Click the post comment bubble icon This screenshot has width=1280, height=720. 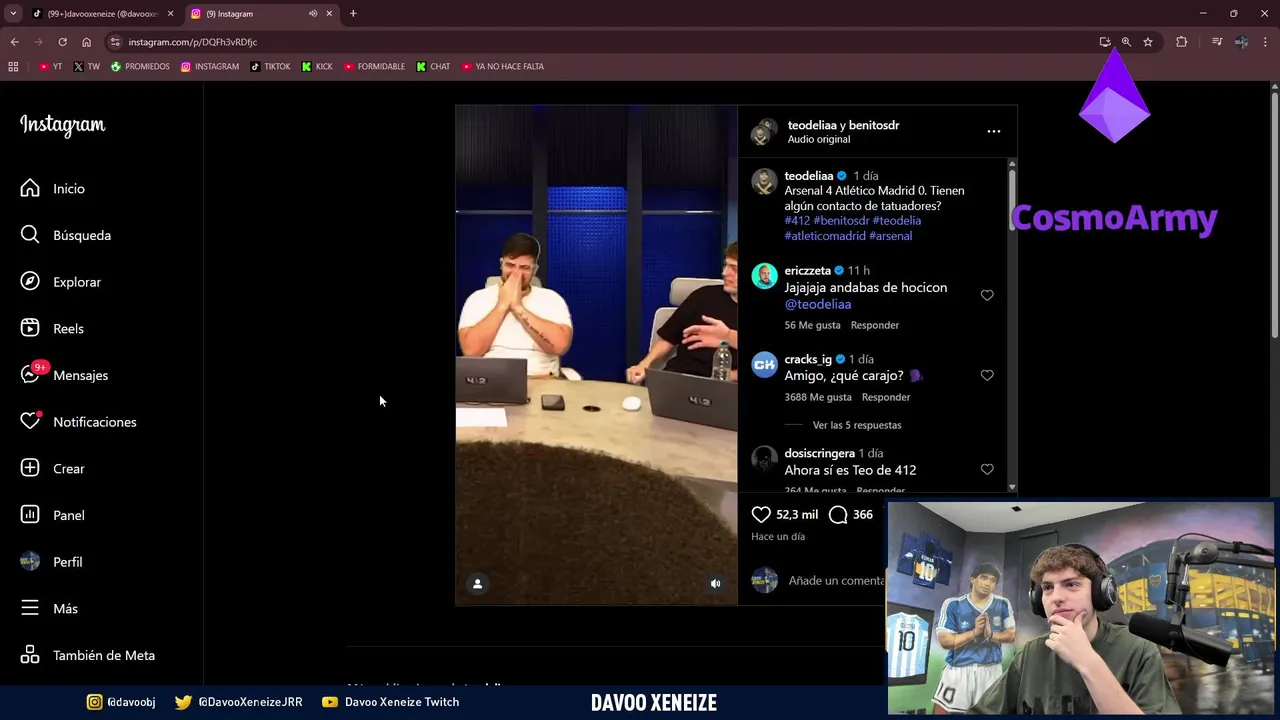tap(838, 514)
